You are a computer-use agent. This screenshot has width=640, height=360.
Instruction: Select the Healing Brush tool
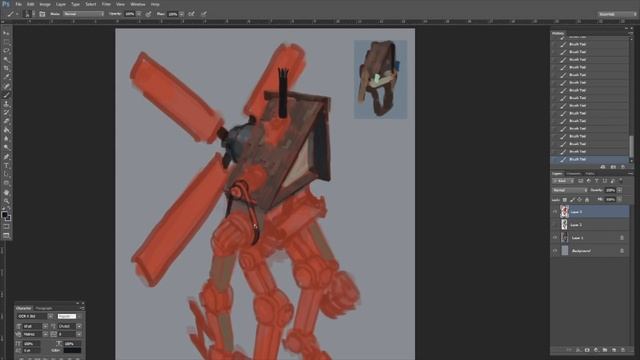point(6,86)
